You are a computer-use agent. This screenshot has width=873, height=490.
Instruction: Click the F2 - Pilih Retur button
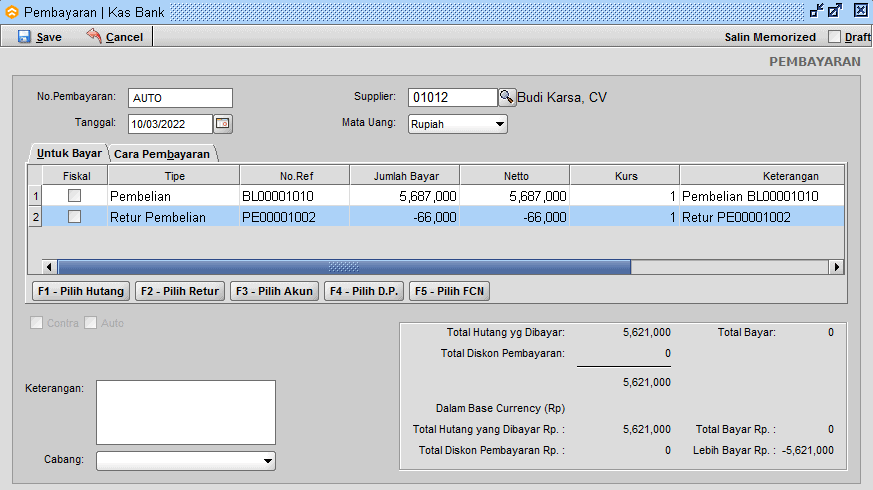click(x=180, y=291)
